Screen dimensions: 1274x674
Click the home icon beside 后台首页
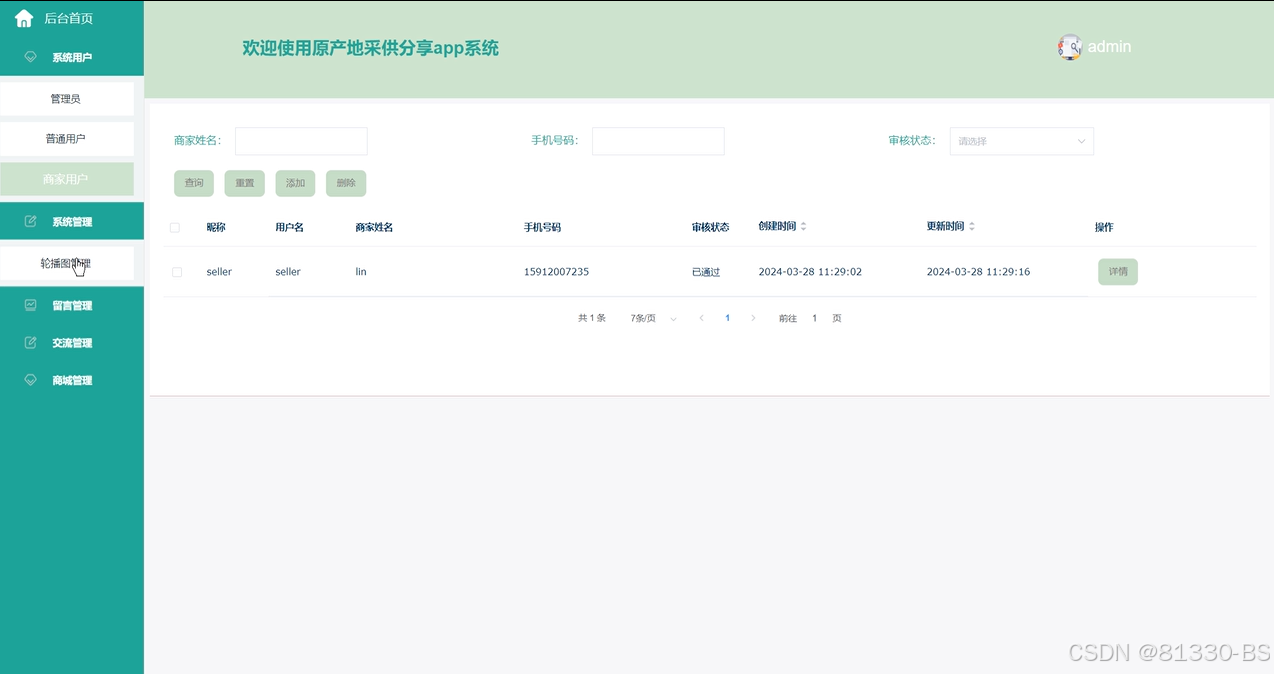pos(24,18)
